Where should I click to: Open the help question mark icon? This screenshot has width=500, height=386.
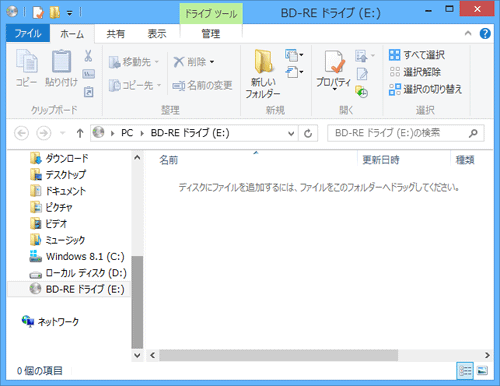(x=485, y=33)
